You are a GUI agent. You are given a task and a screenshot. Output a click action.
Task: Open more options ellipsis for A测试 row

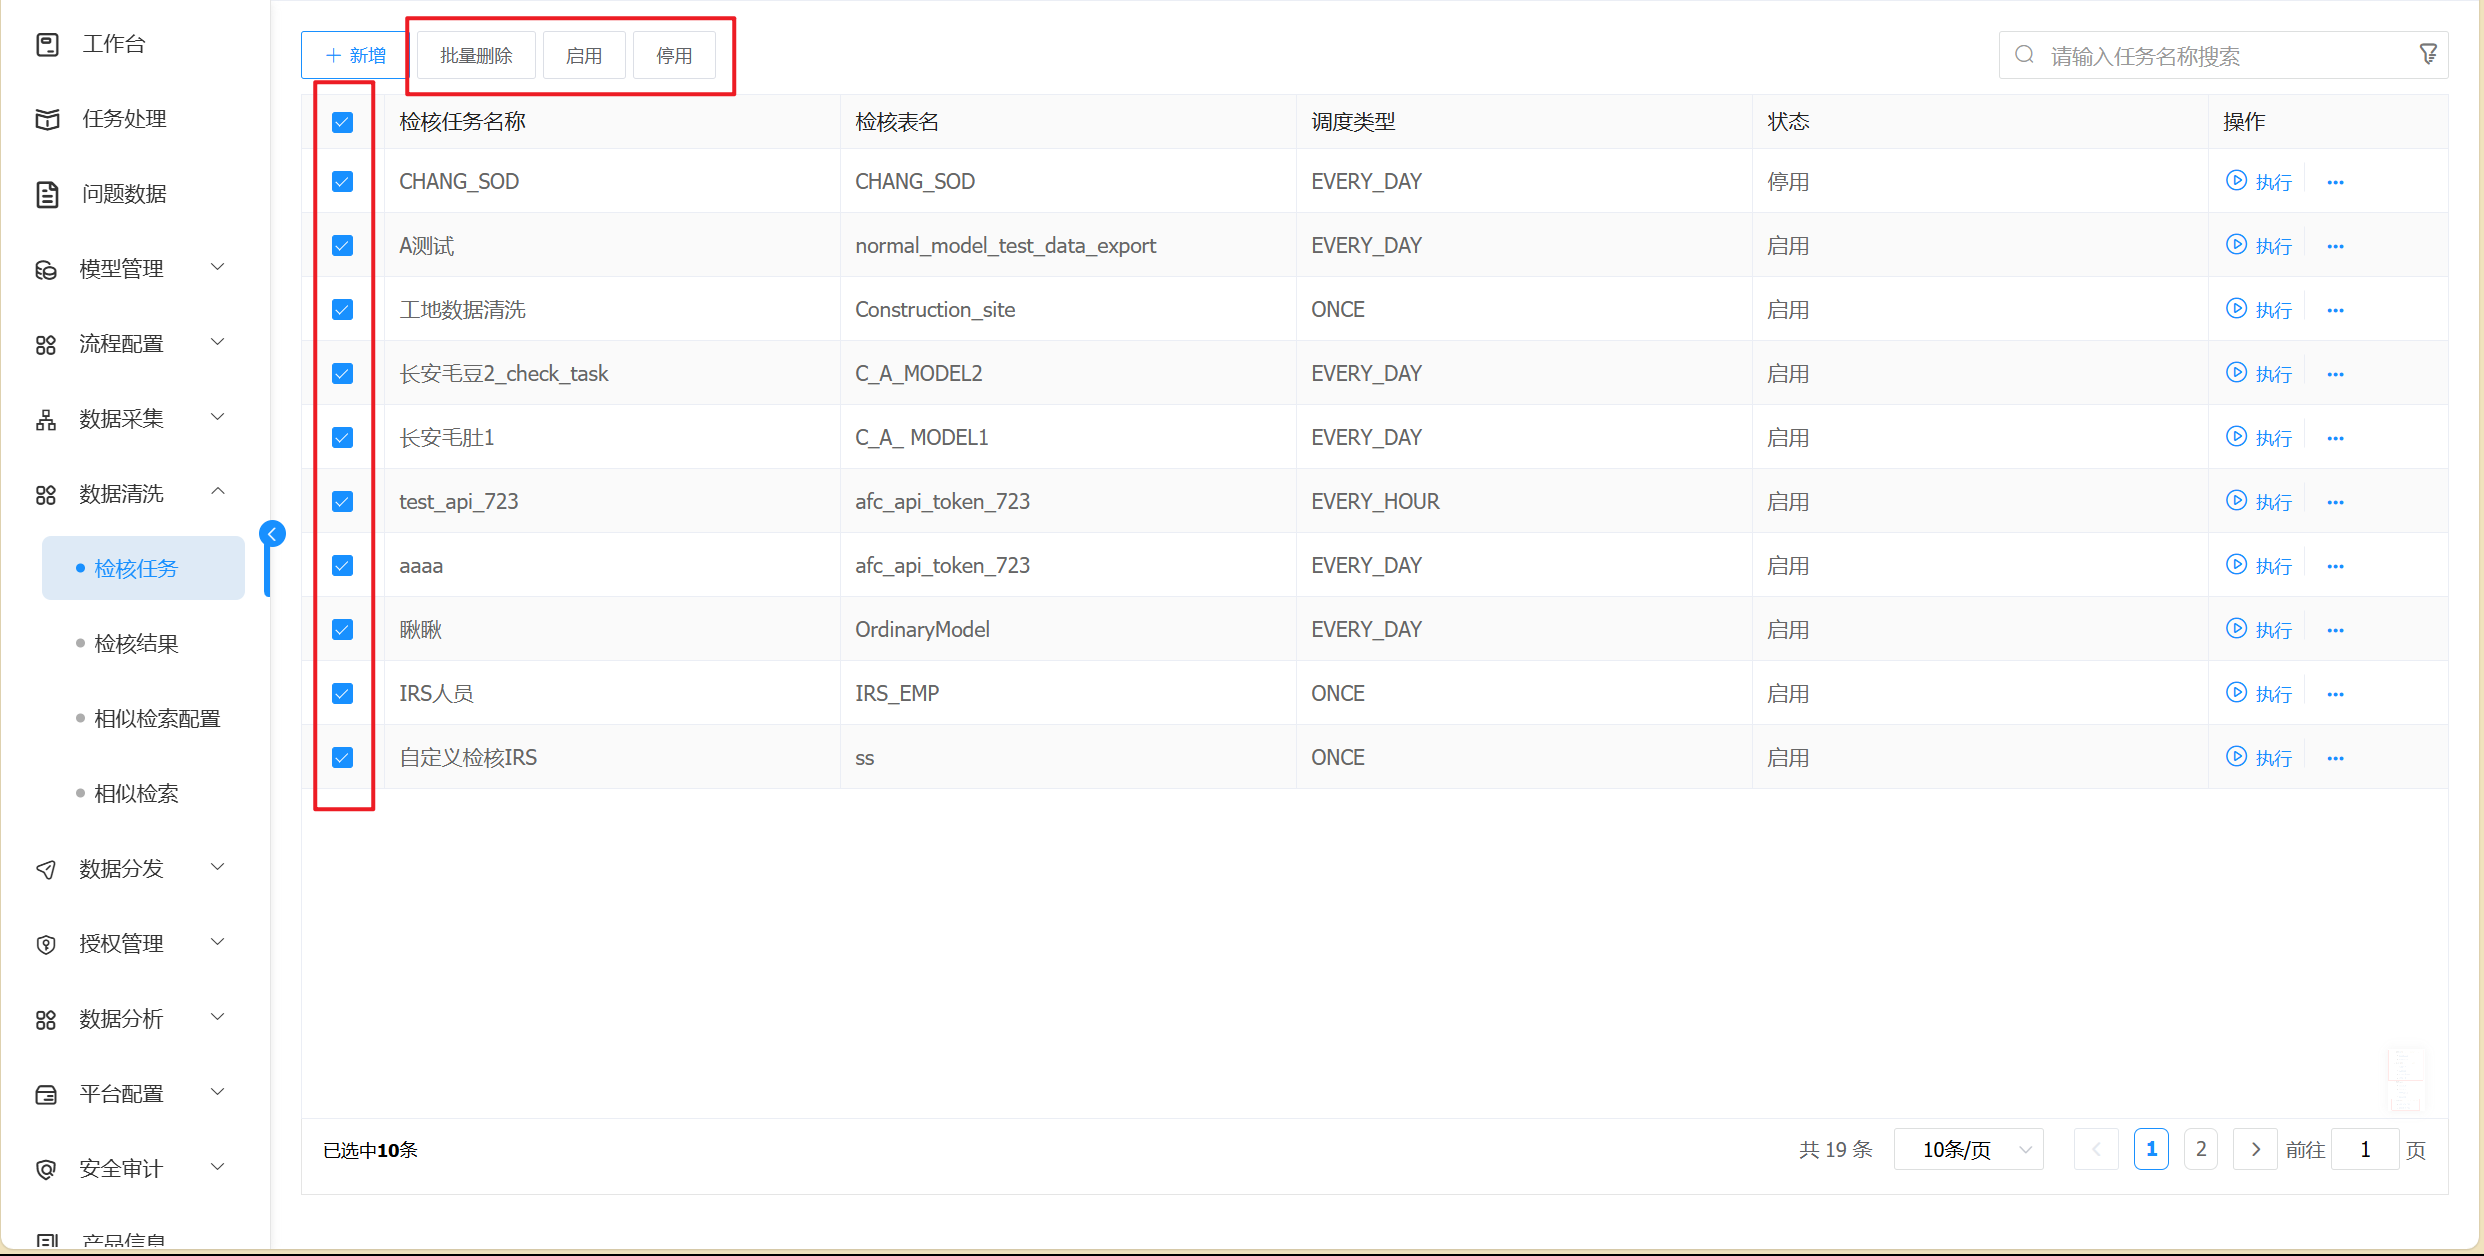[2335, 246]
